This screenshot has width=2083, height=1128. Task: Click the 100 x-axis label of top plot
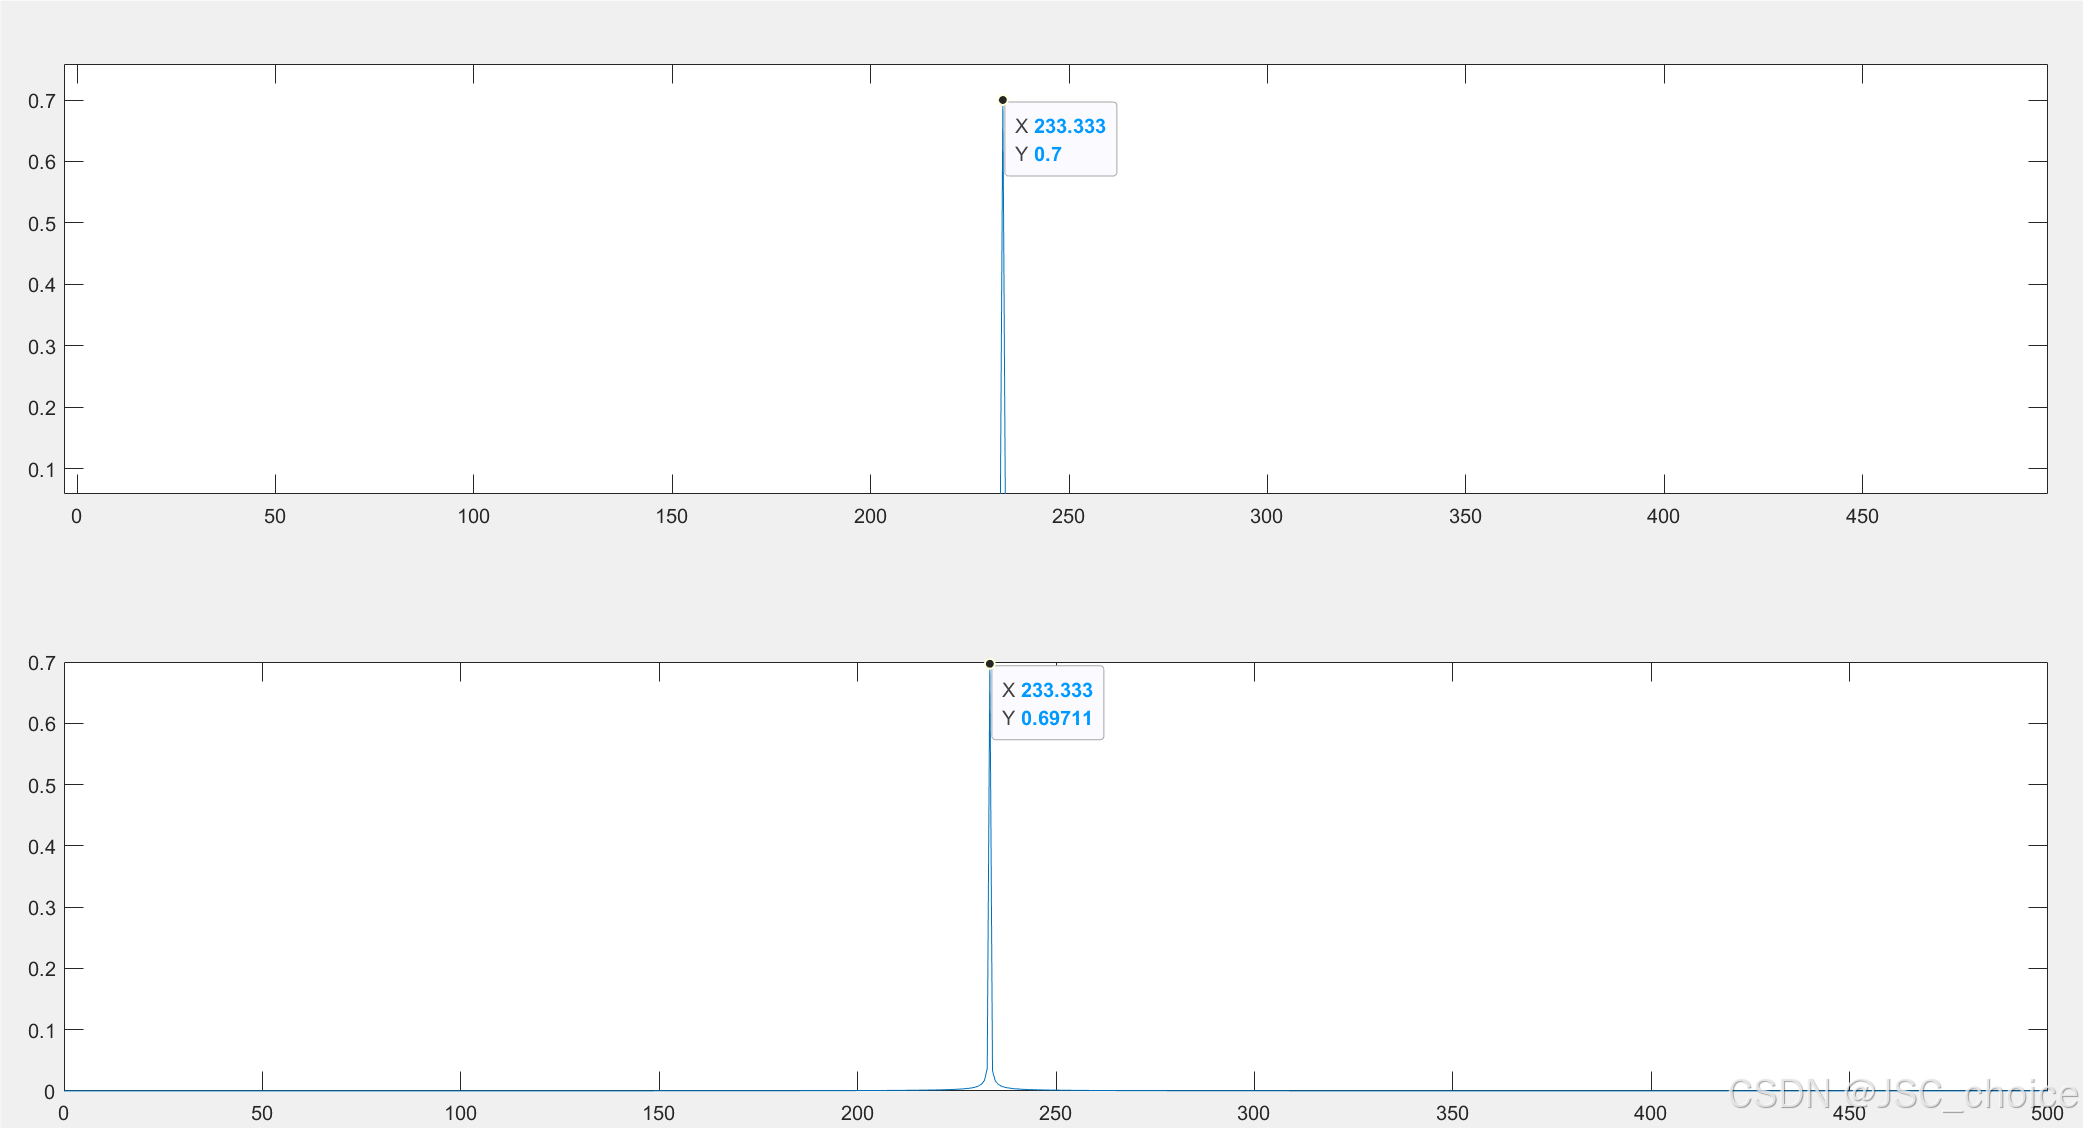pos(473,516)
